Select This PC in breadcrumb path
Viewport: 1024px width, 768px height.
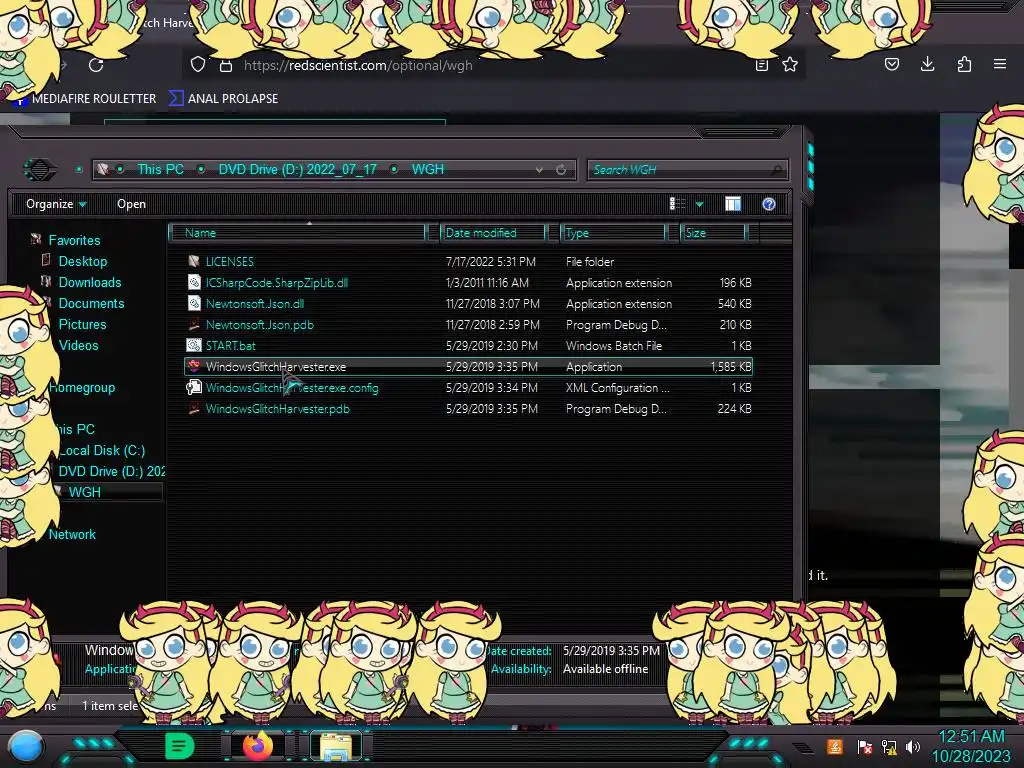click(160, 169)
